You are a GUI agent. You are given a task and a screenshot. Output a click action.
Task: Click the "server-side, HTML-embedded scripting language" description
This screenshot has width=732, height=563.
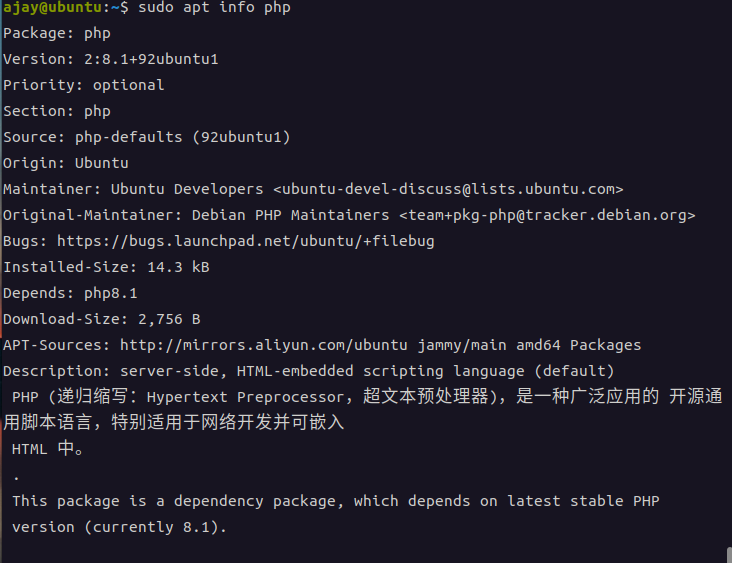tap(320, 371)
